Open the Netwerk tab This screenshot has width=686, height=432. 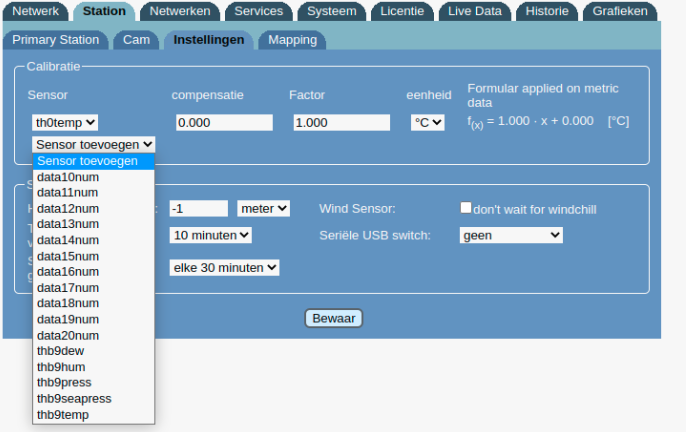pyautogui.click(x=36, y=12)
